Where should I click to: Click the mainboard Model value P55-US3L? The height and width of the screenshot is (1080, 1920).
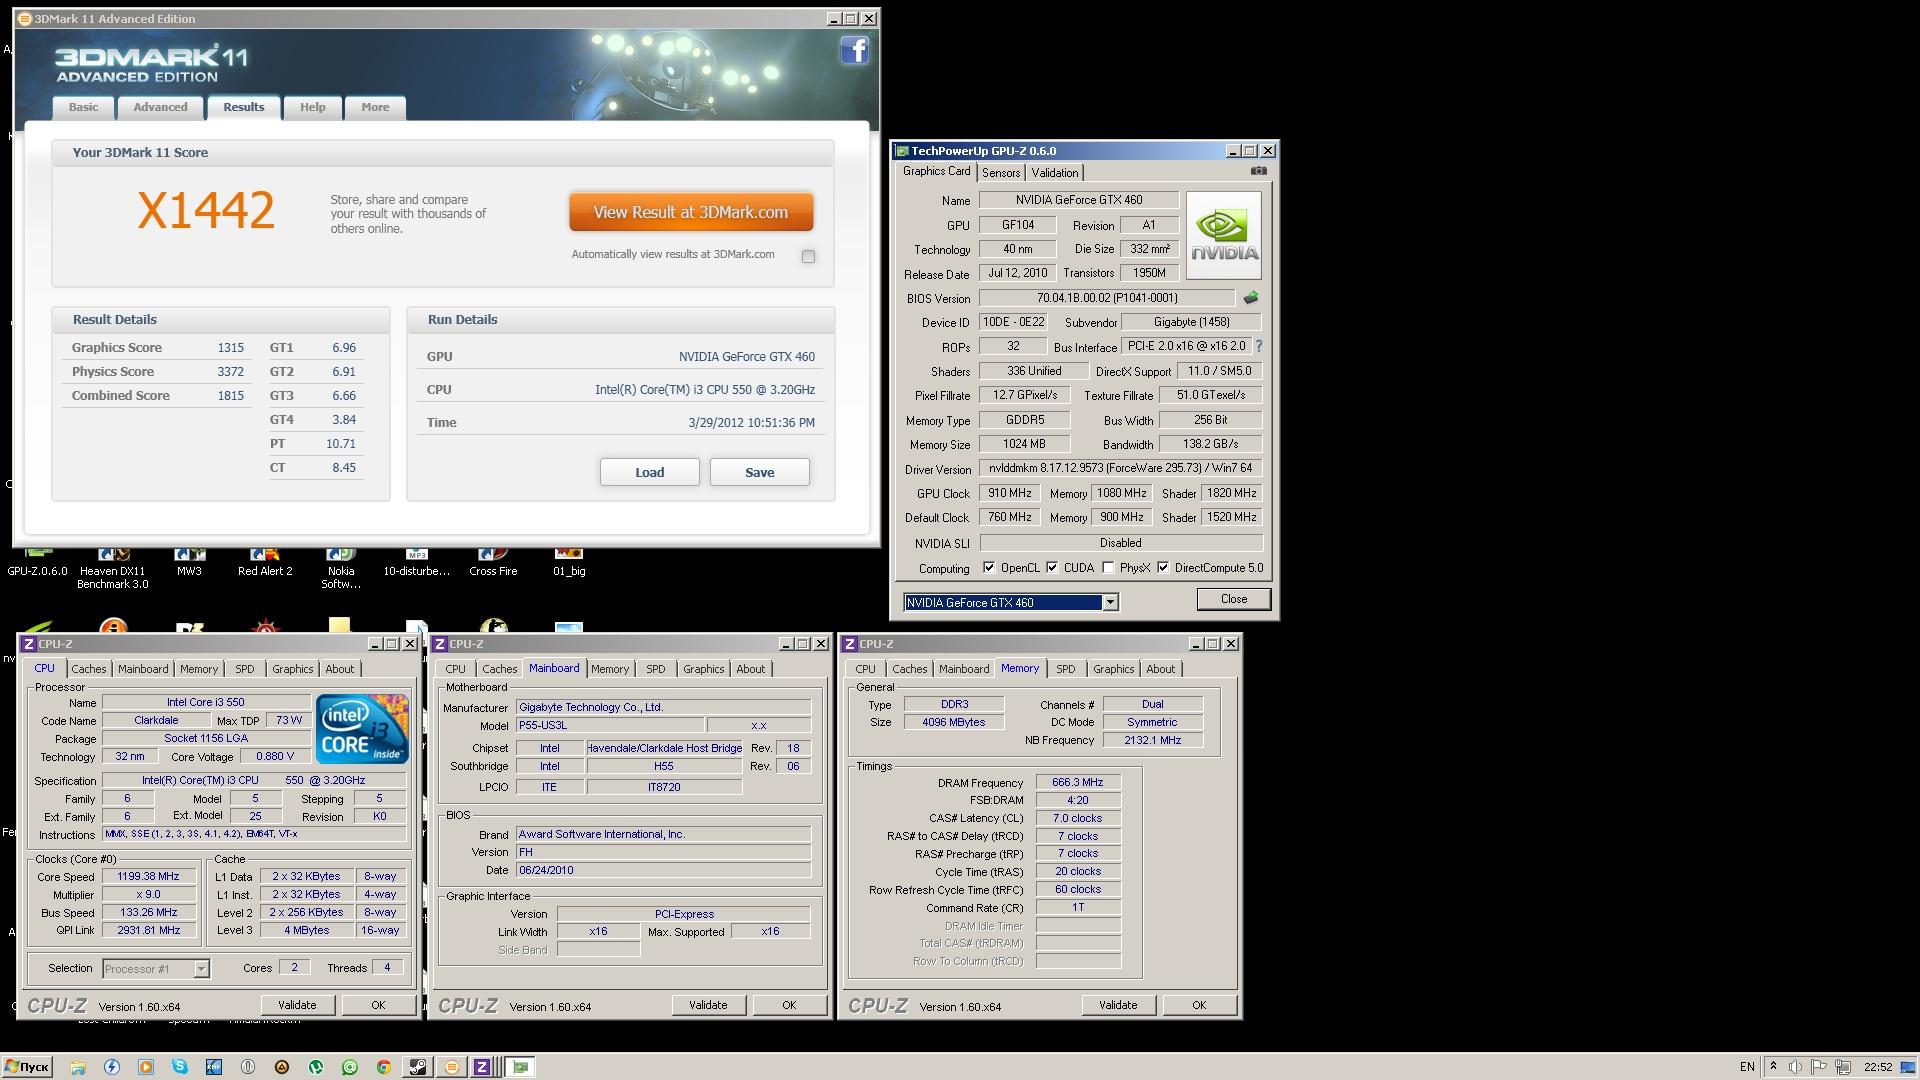pos(610,725)
